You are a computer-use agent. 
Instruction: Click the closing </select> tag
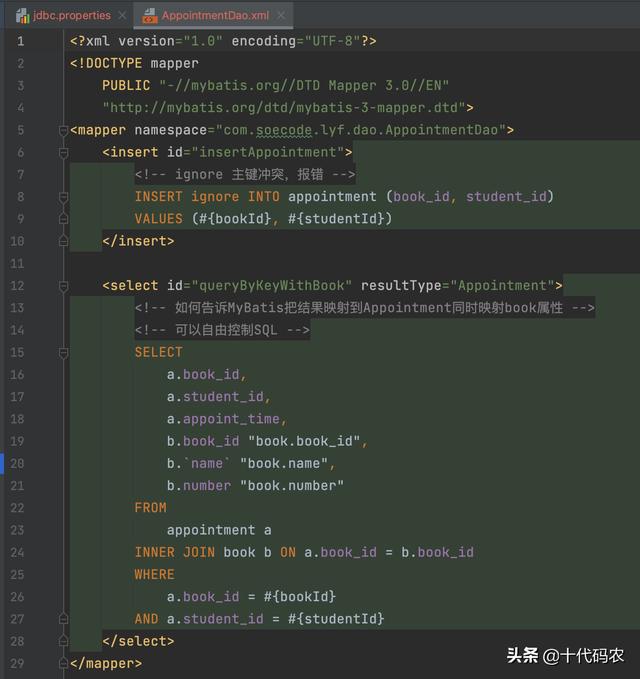138,641
